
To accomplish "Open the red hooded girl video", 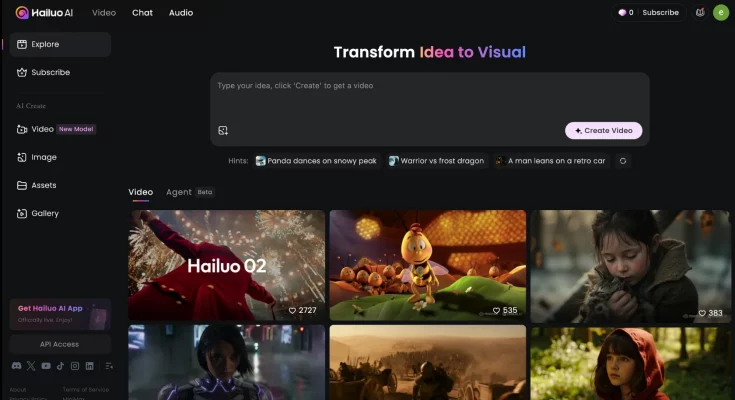I will click(630, 364).
